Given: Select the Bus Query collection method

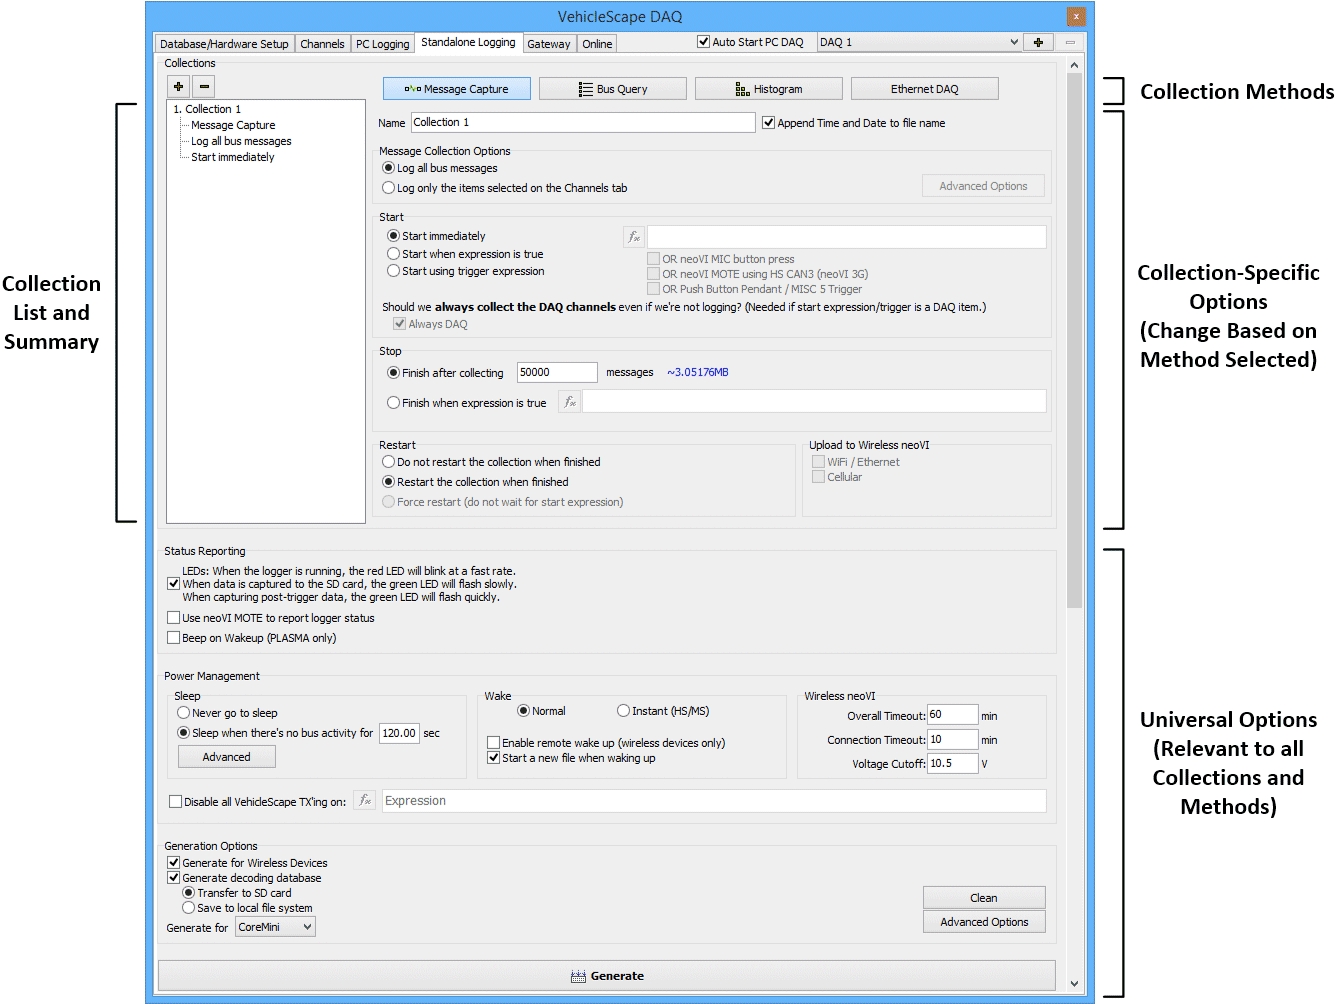Looking at the screenshot, I should (612, 89).
